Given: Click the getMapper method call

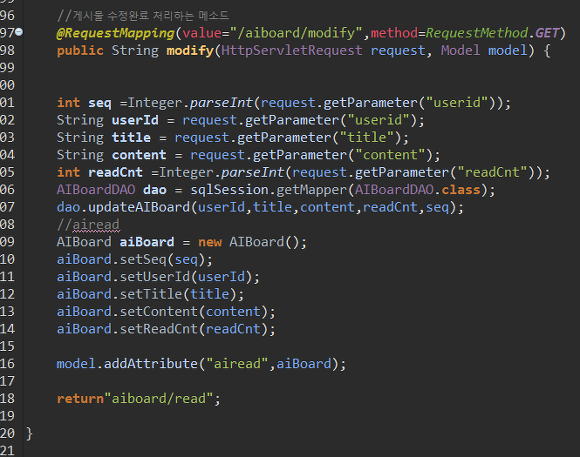Looking at the screenshot, I should pos(311,190).
